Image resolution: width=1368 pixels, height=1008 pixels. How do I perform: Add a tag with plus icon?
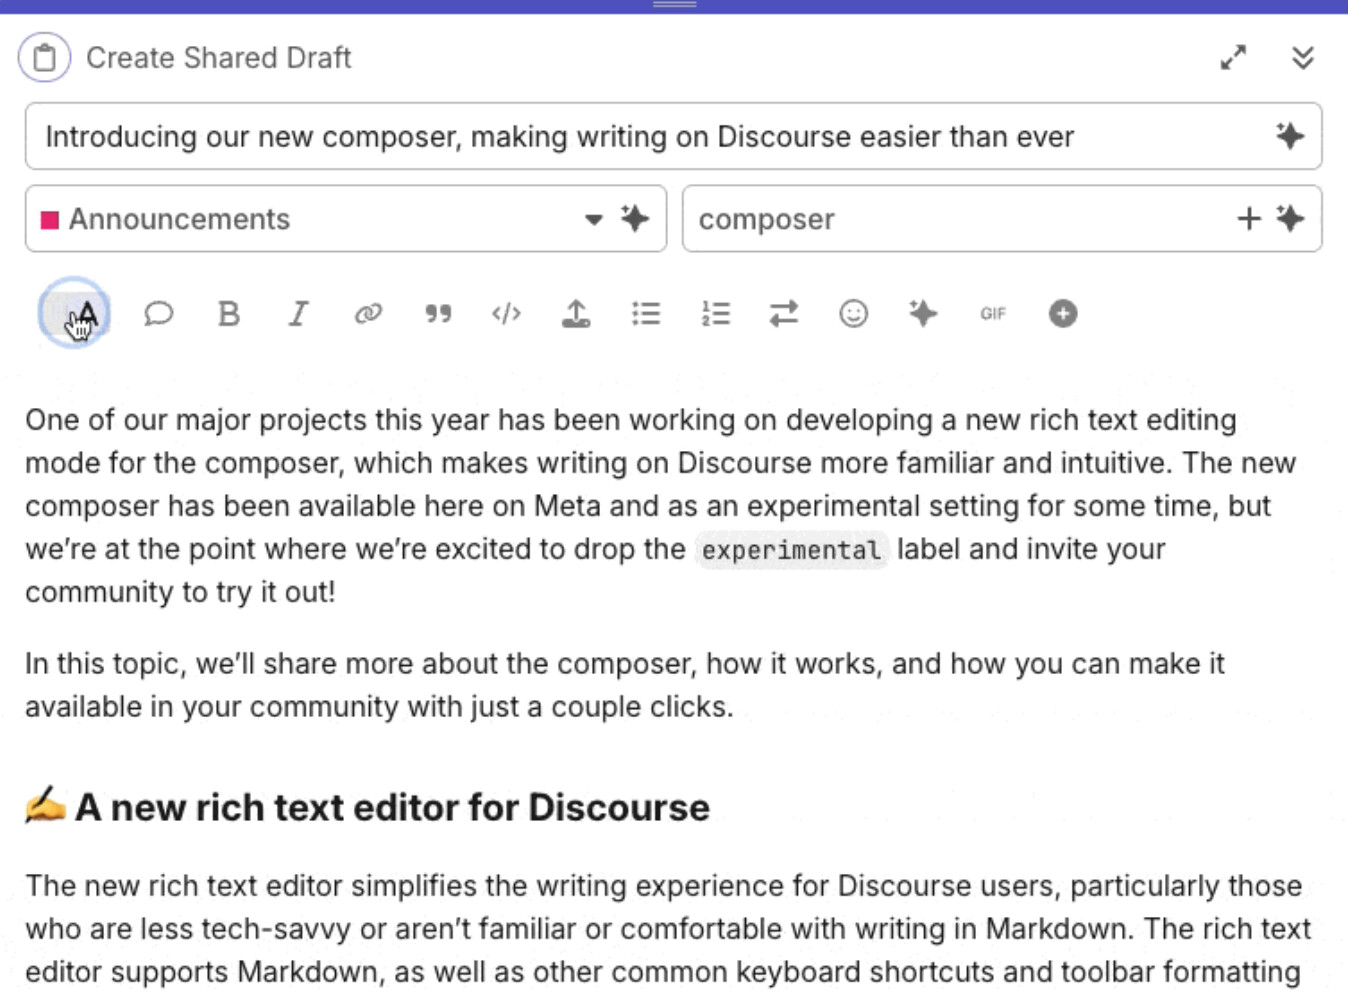coord(1248,218)
